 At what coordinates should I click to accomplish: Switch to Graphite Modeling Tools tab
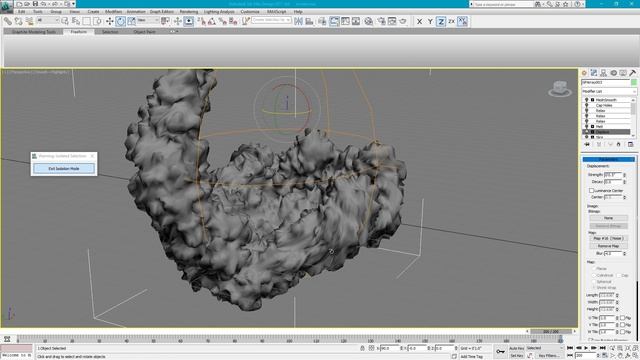pos(33,31)
